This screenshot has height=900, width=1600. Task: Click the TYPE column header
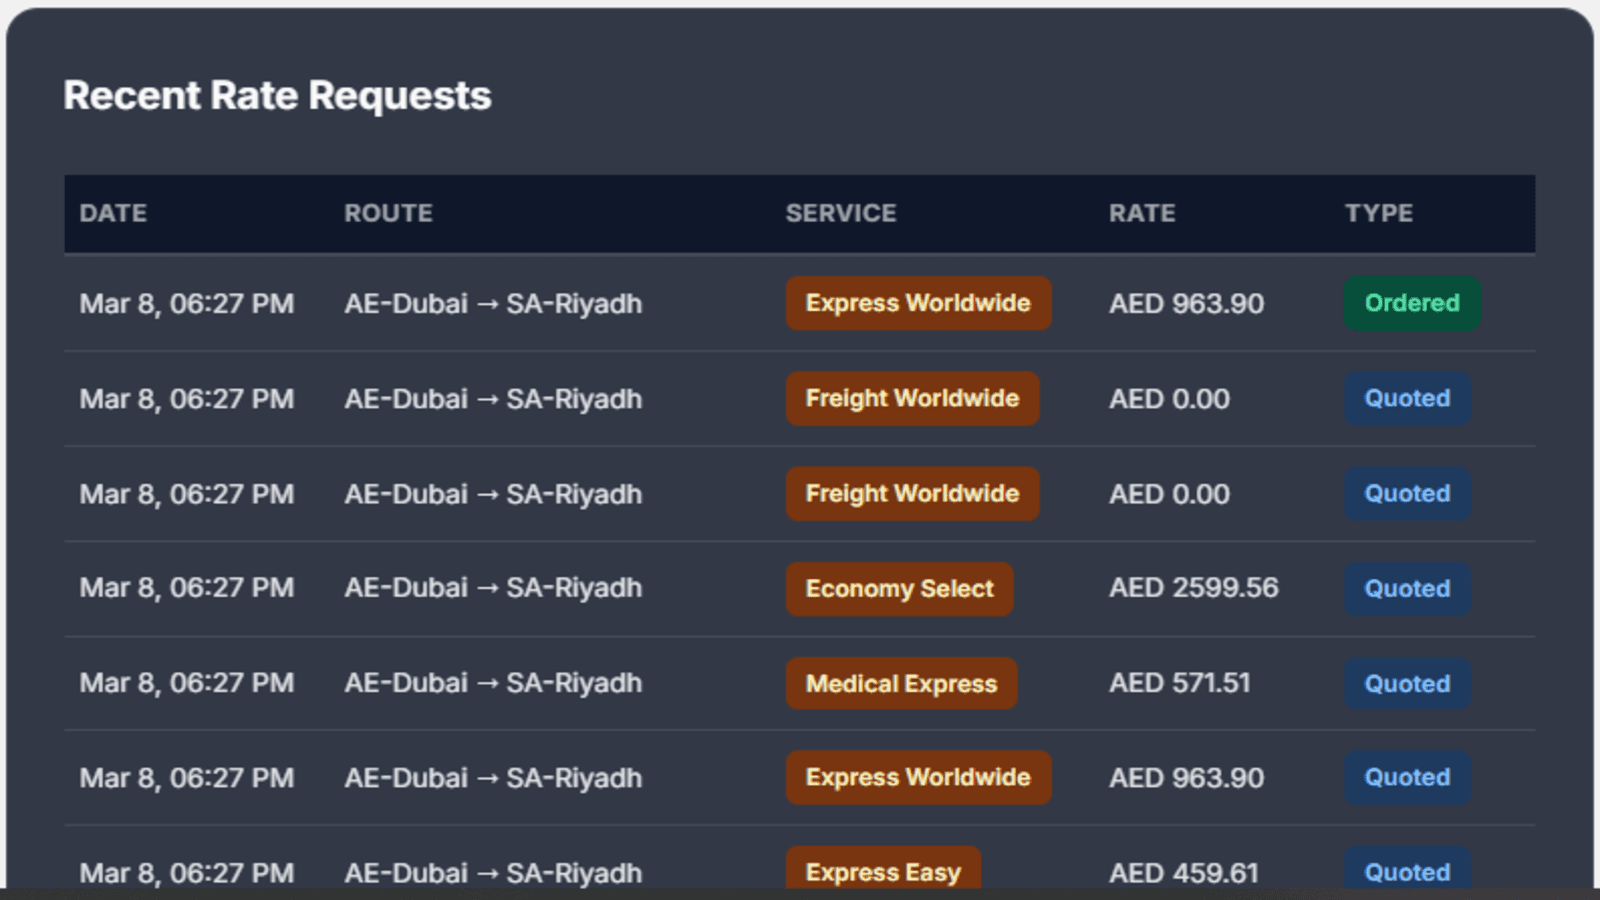(1378, 213)
